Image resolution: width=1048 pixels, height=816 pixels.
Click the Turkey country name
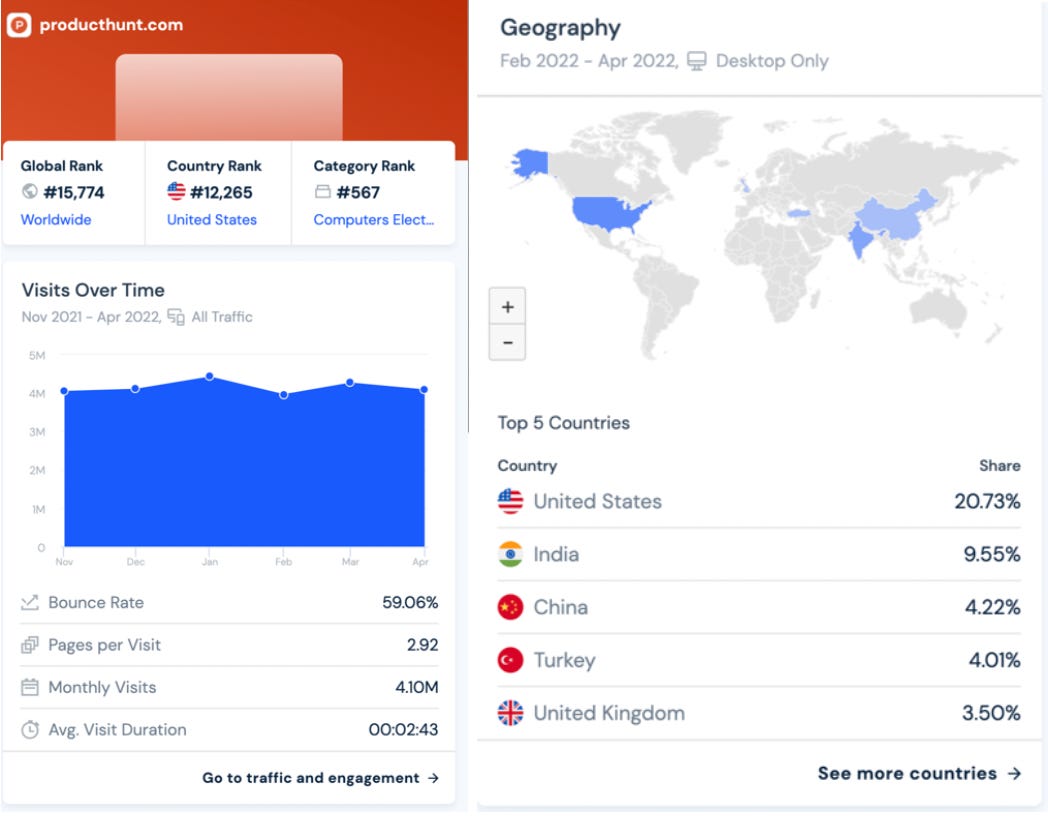[x=564, y=661]
